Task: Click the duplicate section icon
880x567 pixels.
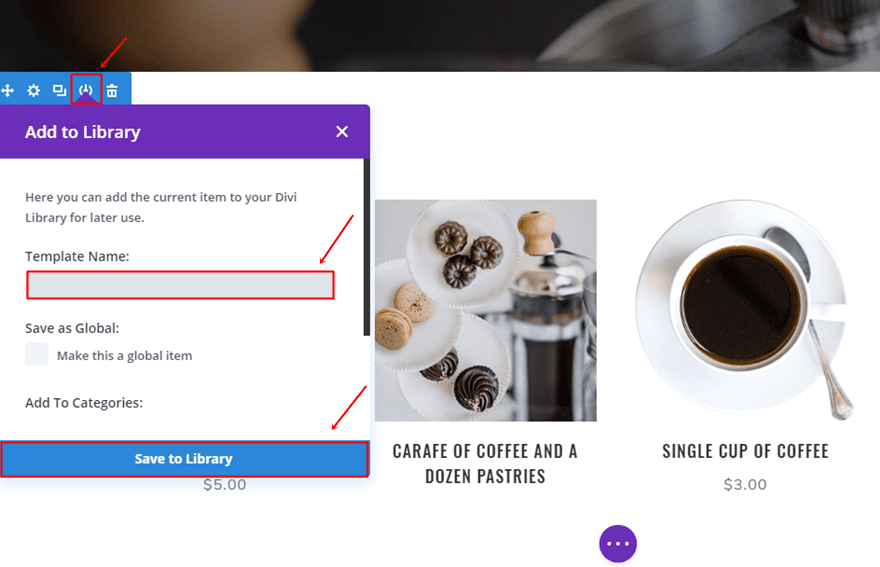Action: (59, 90)
